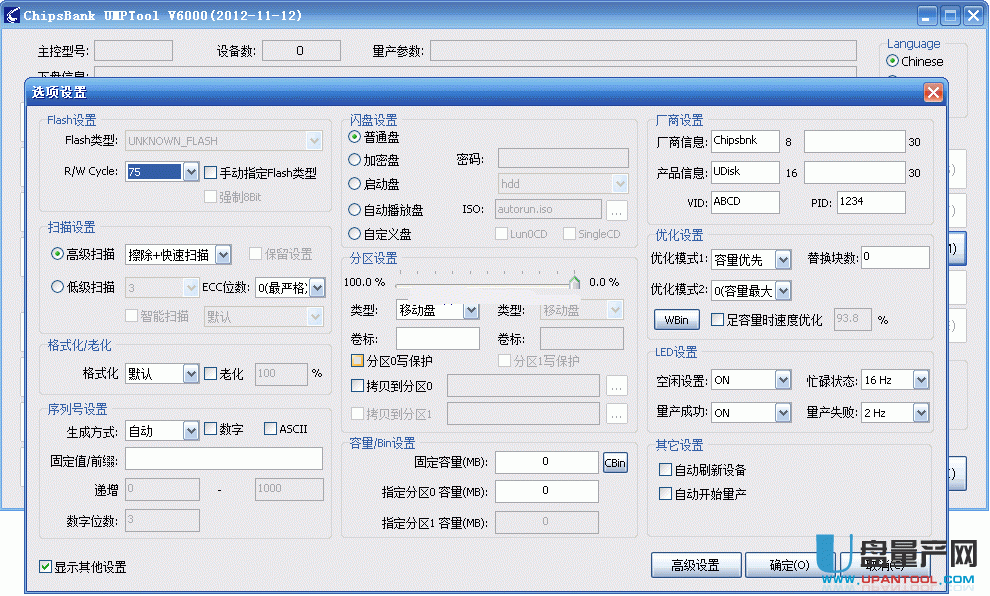Click the browse button for 拷贝到分区0
Viewport: 990px width, 596px height.
coord(617,385)
